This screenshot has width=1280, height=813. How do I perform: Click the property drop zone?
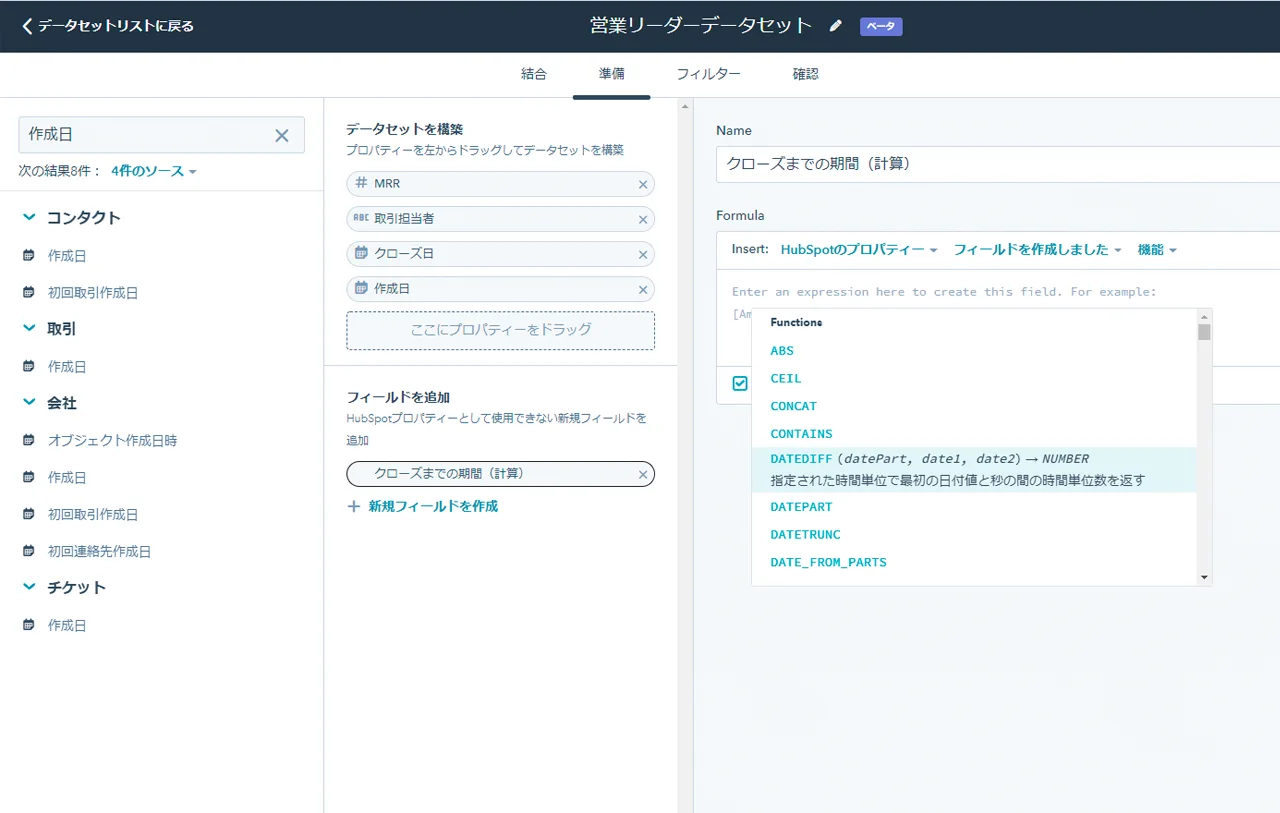click(501, 330)
